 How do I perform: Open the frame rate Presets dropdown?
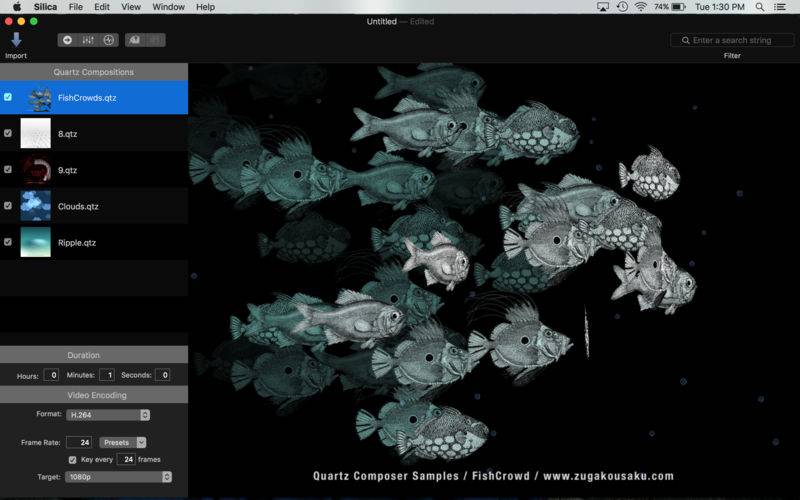(x=123, y=442)
